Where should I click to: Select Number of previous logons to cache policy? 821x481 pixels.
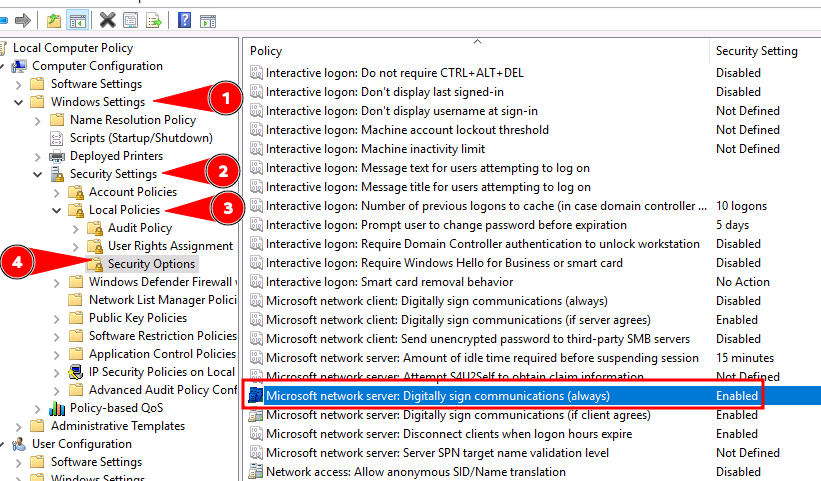(x=486, y=206)
